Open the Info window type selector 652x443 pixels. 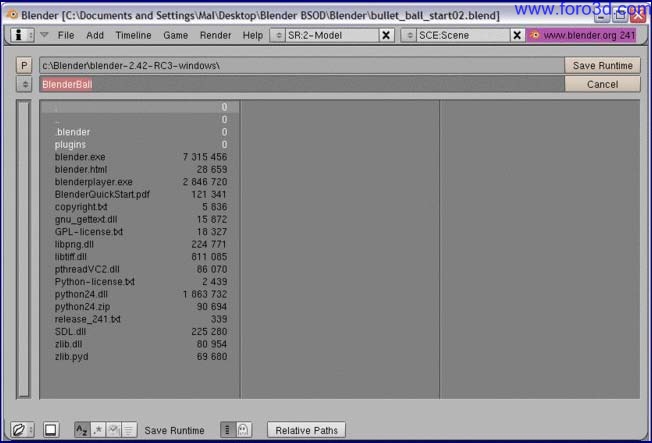(x=22, y=35)
